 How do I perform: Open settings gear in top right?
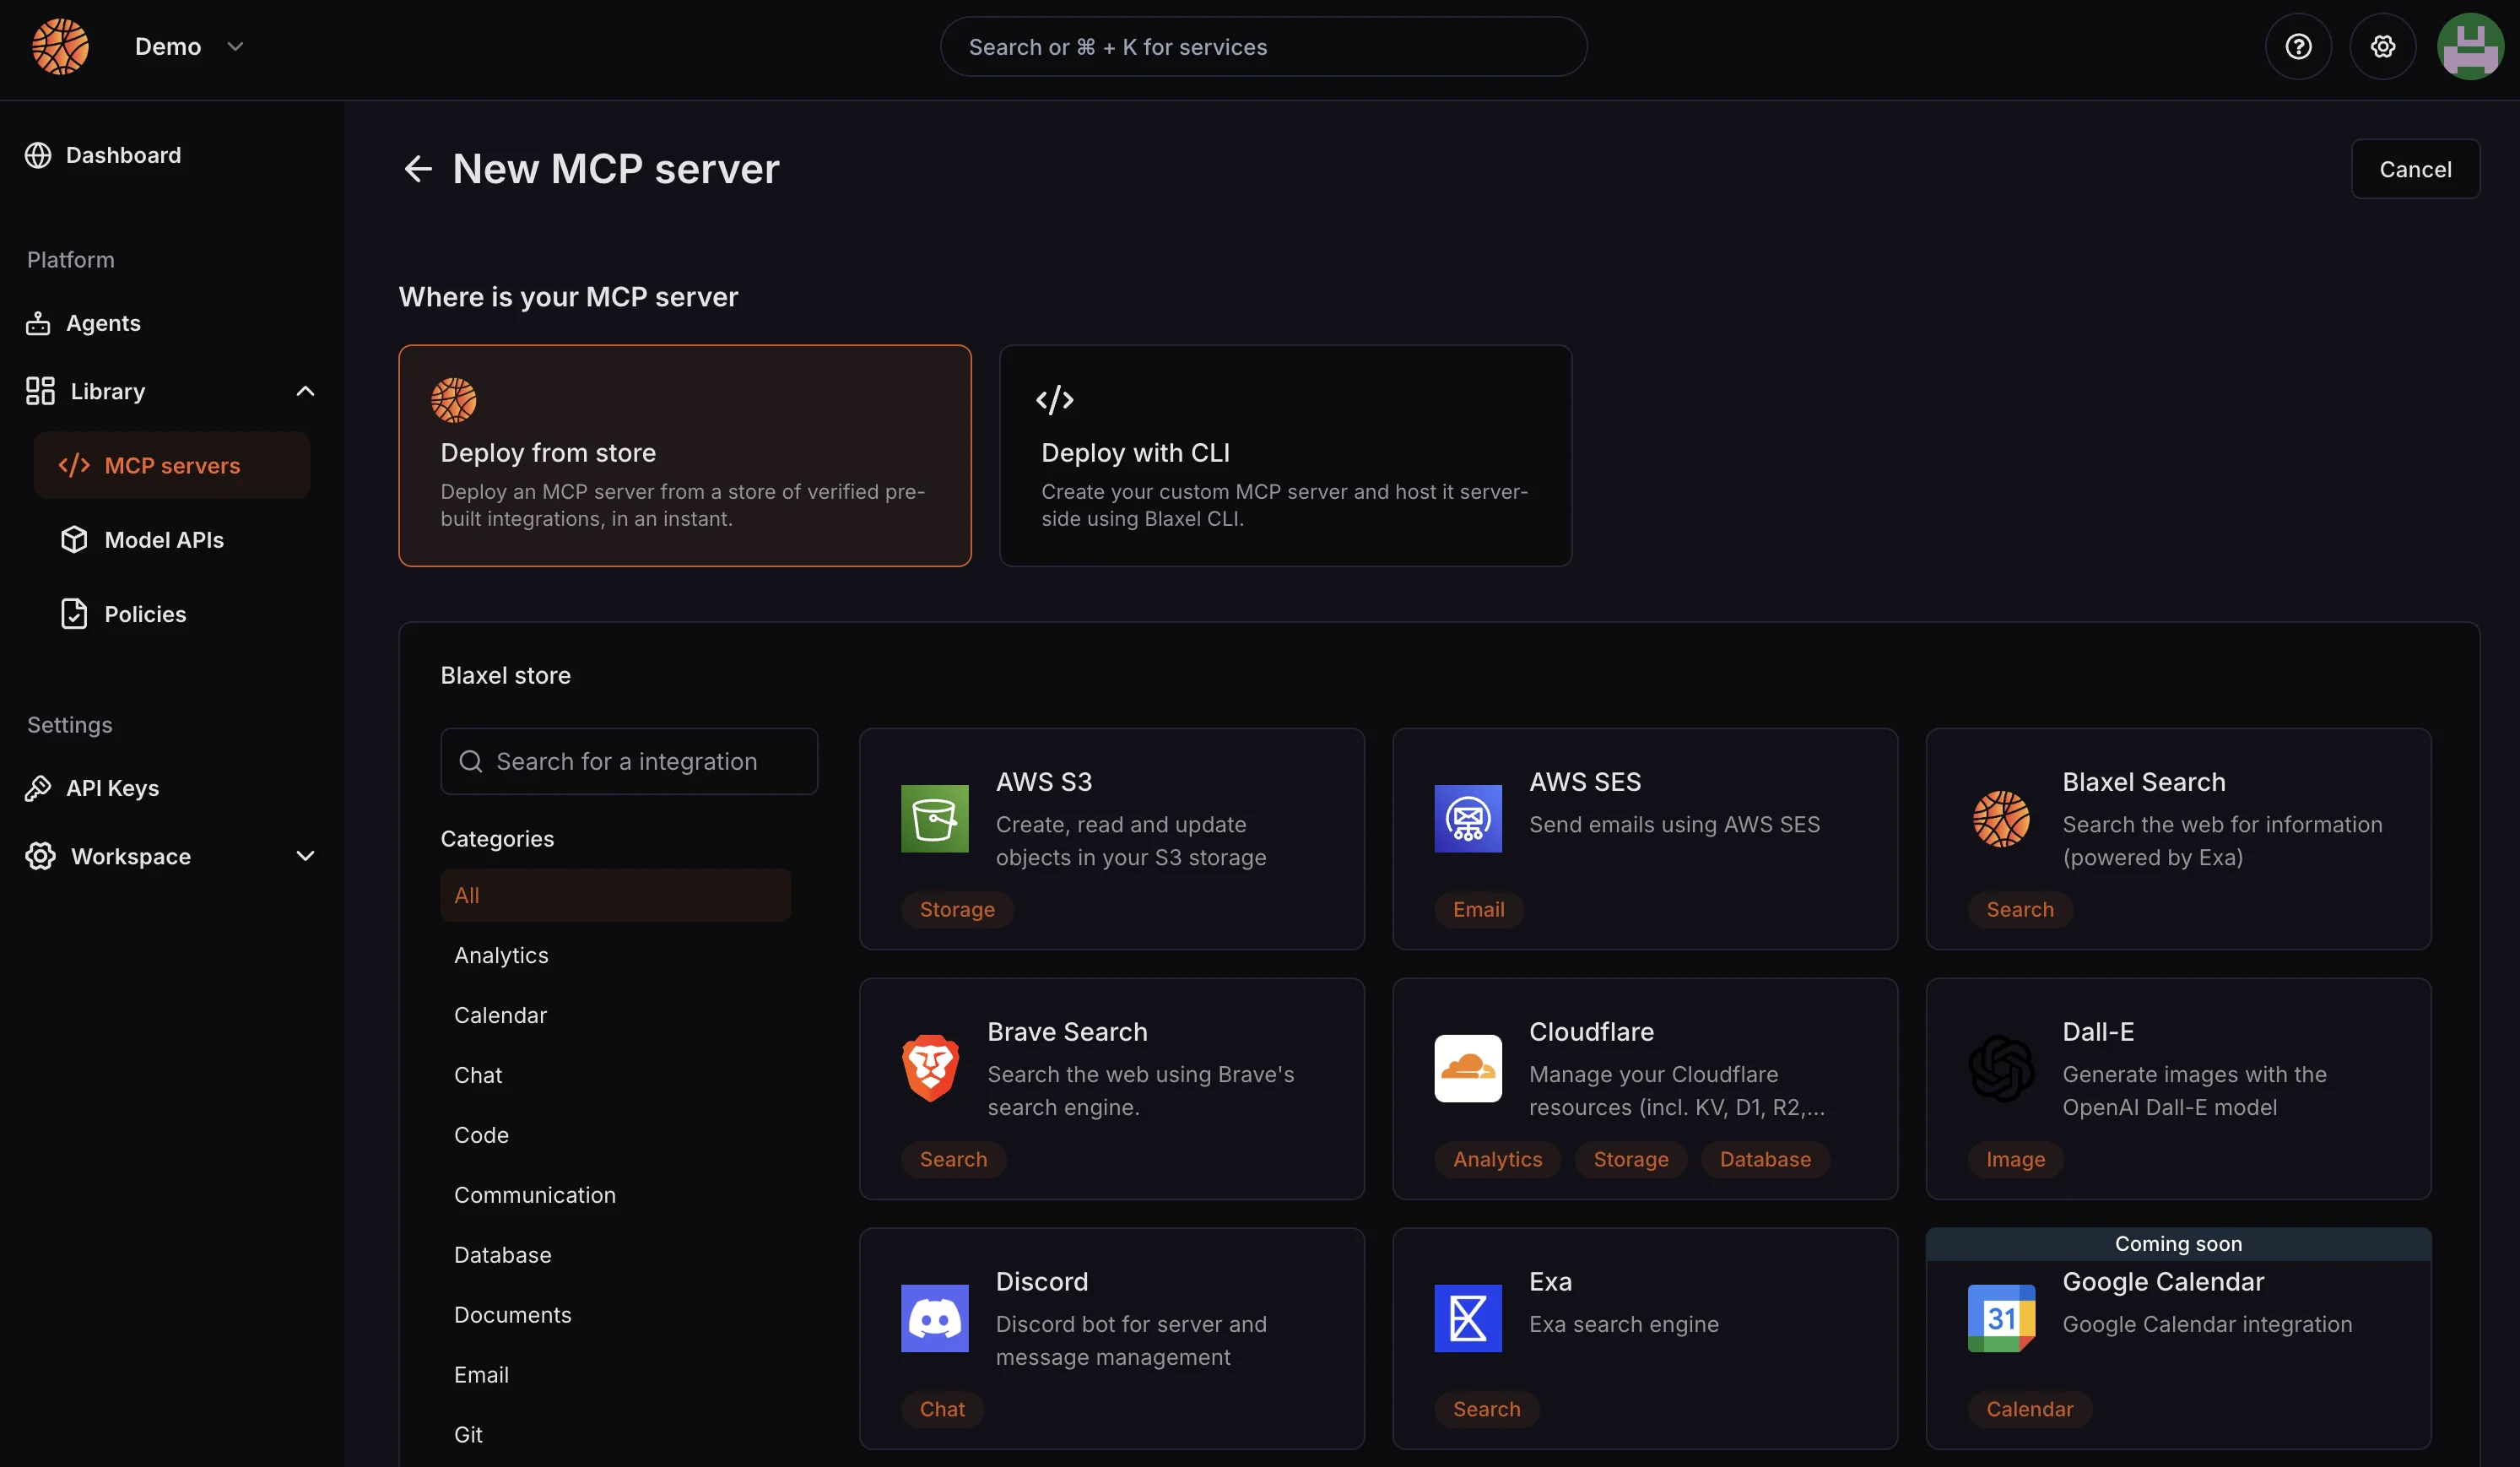coord(2383,46)
